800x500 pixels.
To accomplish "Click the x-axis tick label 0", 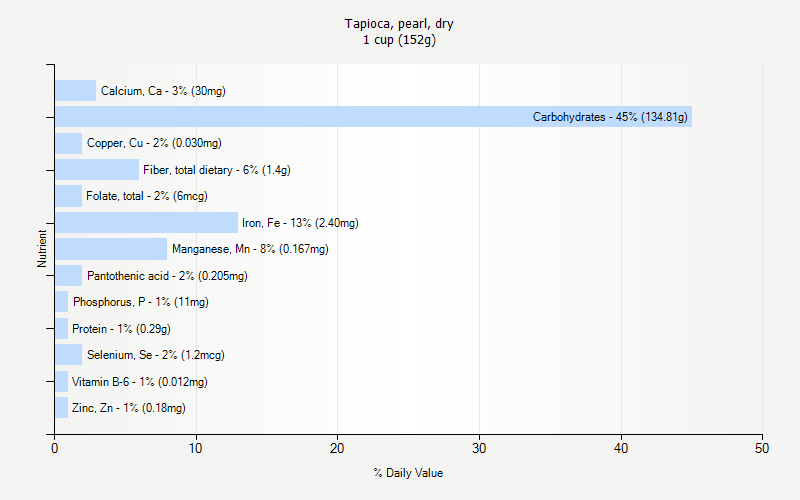I will (55, 448).
